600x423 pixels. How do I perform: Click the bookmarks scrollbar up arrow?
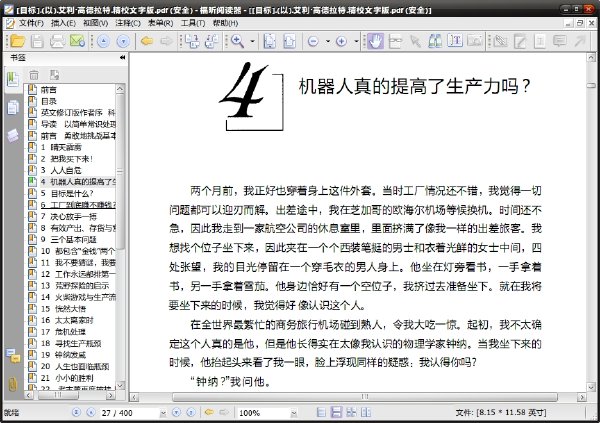pyautogui.click(x=120, y=89)
